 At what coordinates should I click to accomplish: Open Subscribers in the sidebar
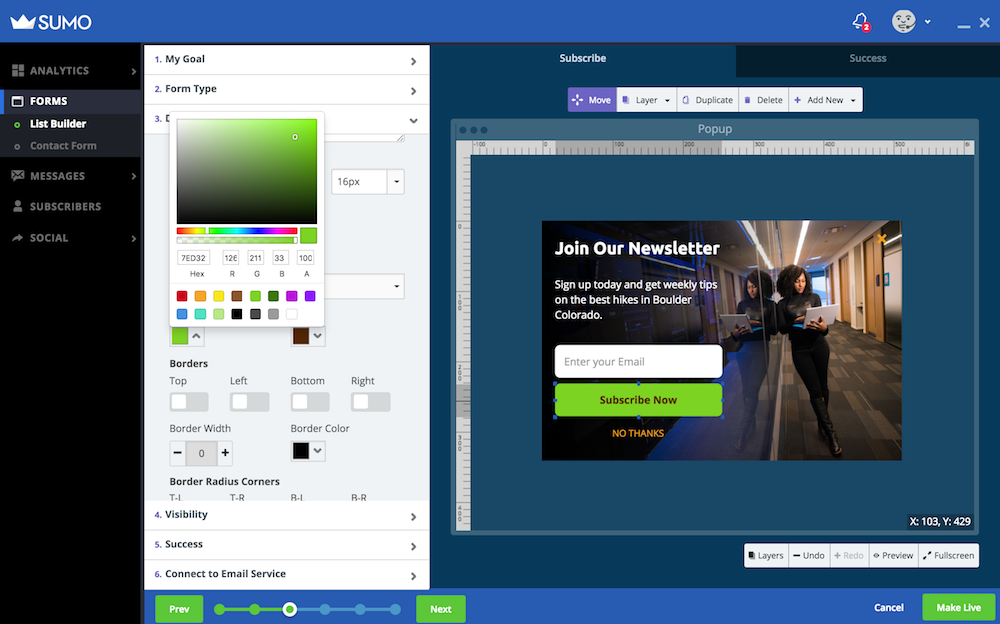(70, 206)
